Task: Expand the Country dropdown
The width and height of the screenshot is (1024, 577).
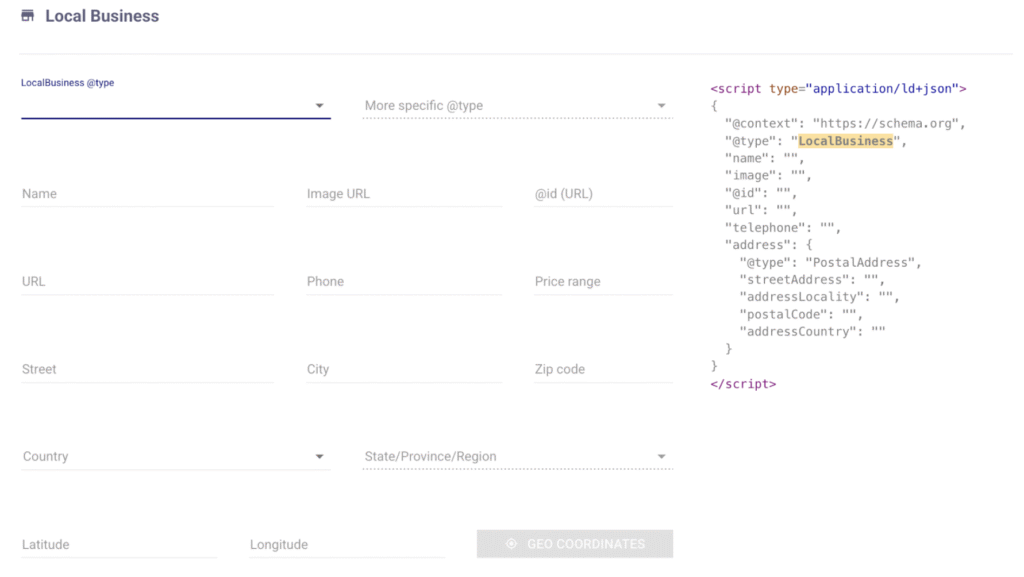Action: (176, 457)
